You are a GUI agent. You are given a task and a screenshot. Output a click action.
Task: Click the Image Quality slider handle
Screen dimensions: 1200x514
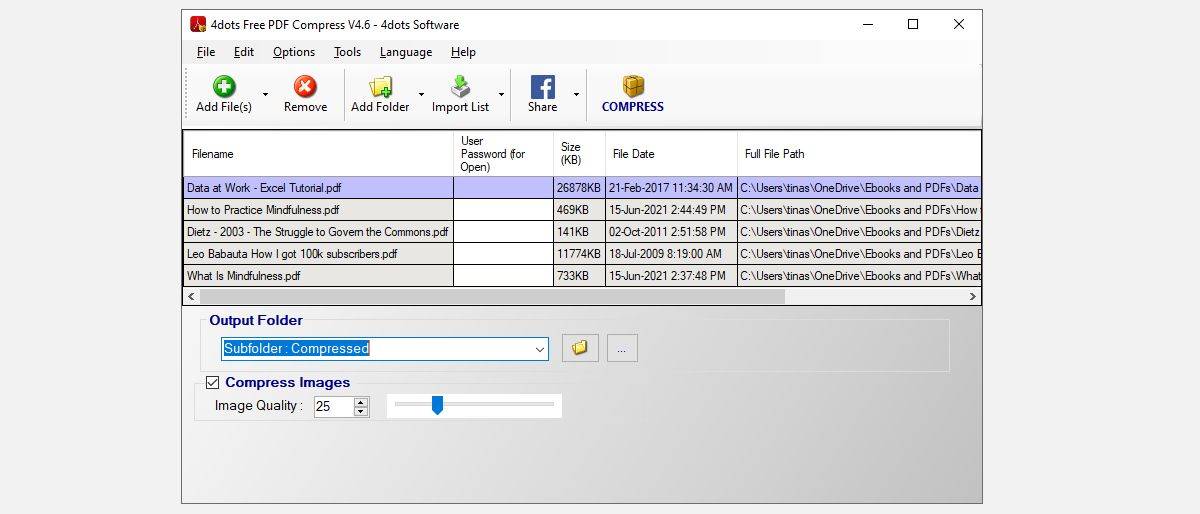click(437, 404)
